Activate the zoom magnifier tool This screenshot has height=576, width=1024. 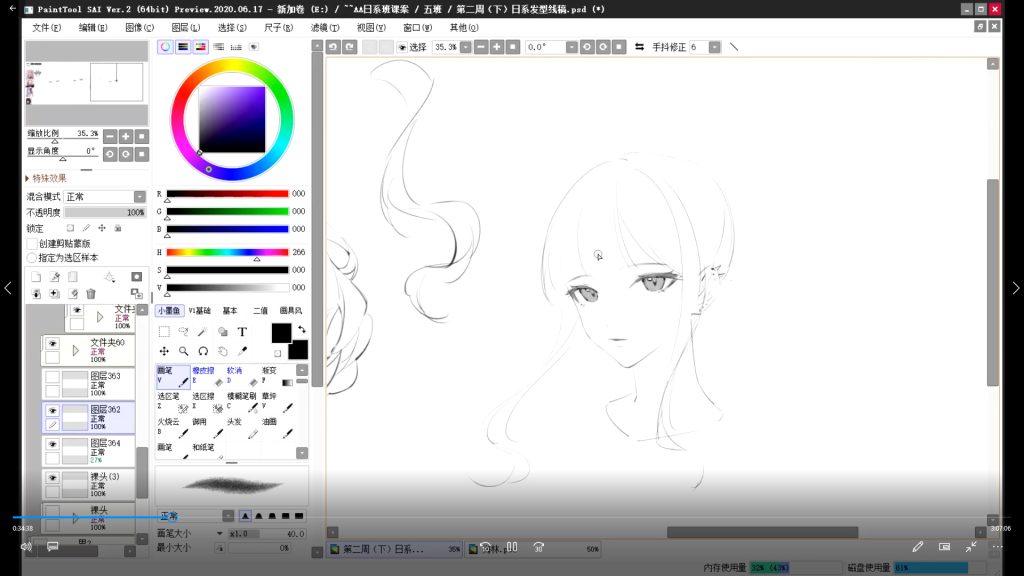(x=184, y=351)
